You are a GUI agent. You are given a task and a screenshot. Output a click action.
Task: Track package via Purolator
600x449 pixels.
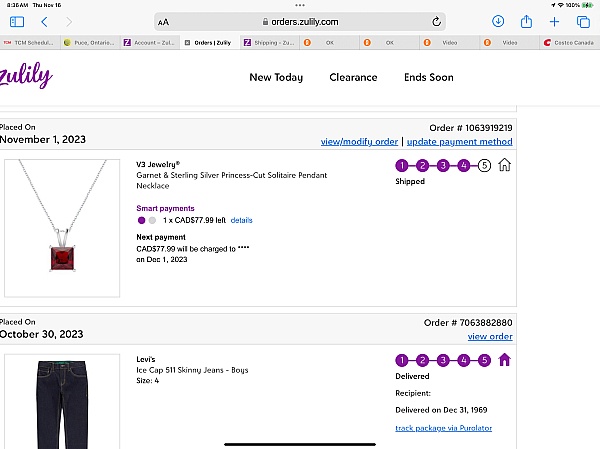[443, 428]
